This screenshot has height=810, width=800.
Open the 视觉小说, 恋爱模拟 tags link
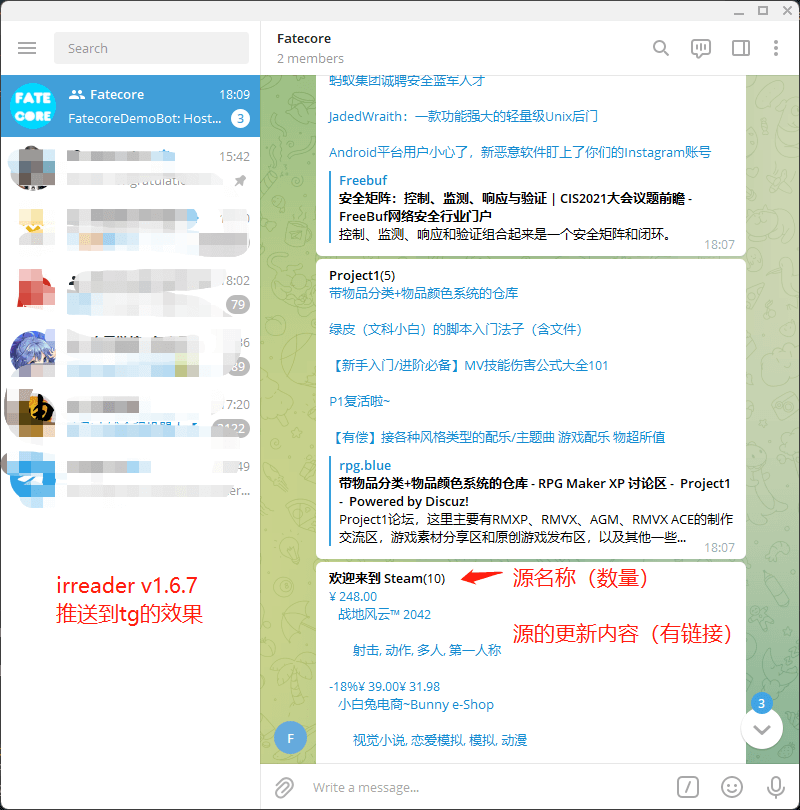(x=440, y=741)
